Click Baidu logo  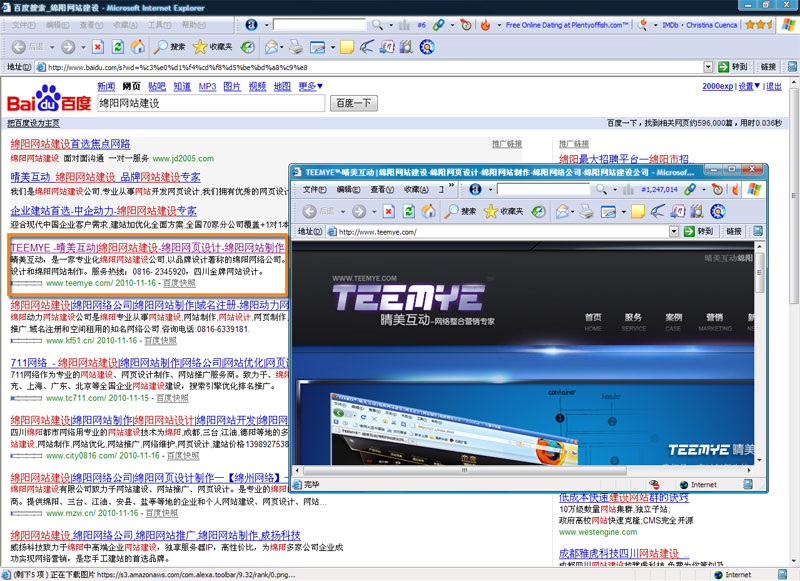point(48,98)
